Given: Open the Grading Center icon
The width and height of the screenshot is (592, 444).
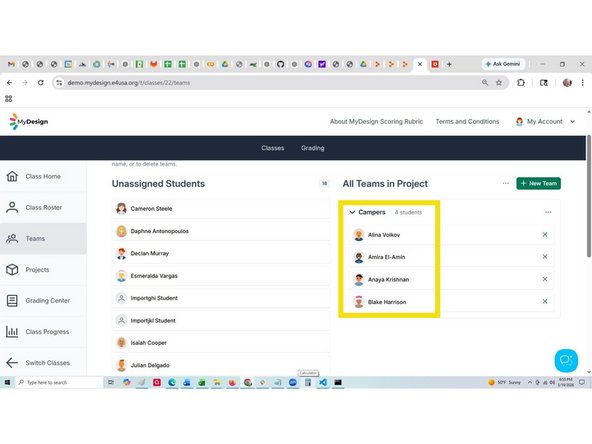Looking at the screenshot, I should [x=12, y=301].
